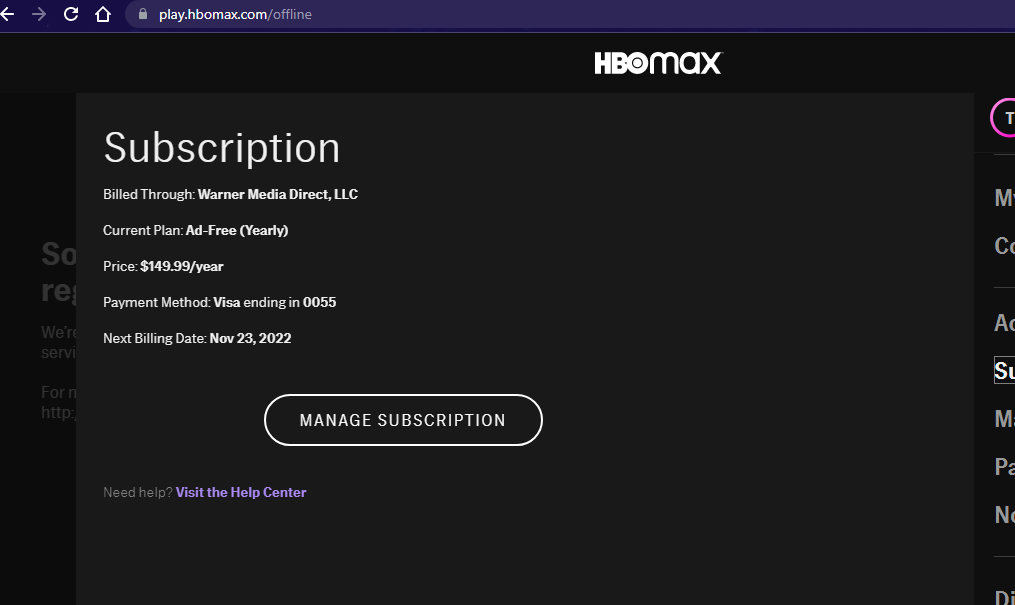Click 'Warner Media Direct, LLC' text
The image size is (1015, 605).
click(x=278, y=194)
